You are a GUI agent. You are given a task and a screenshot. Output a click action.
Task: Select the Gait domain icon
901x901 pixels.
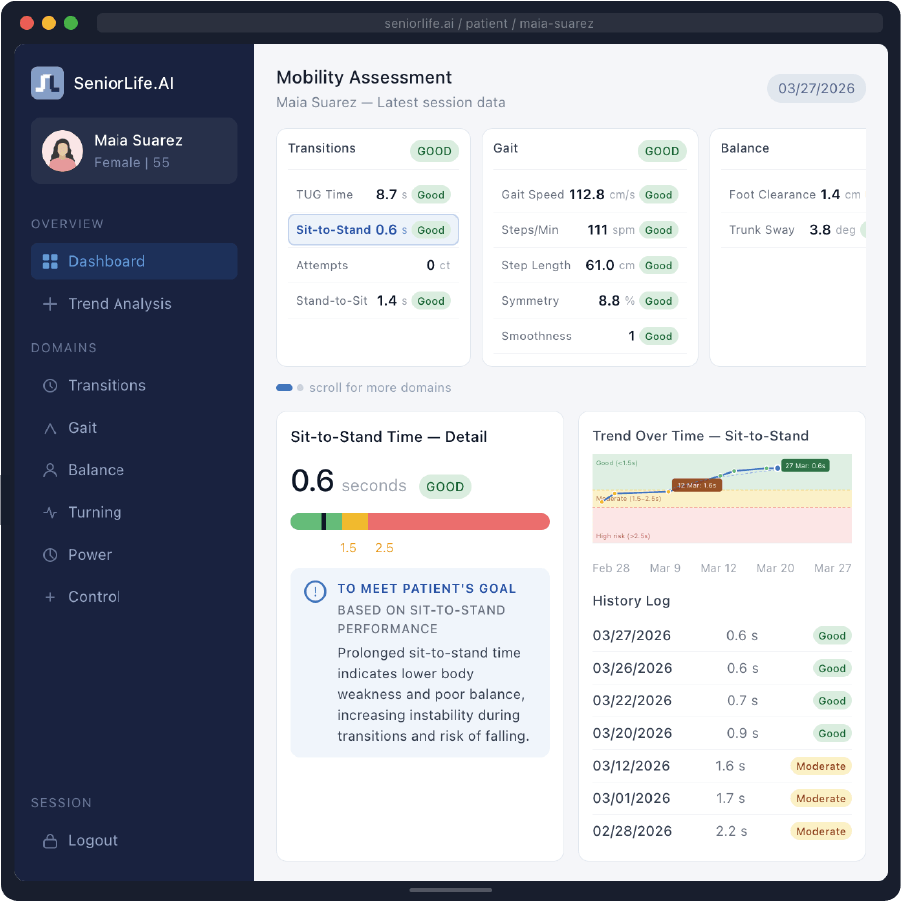pyautogui.click(x=49, y=427)
